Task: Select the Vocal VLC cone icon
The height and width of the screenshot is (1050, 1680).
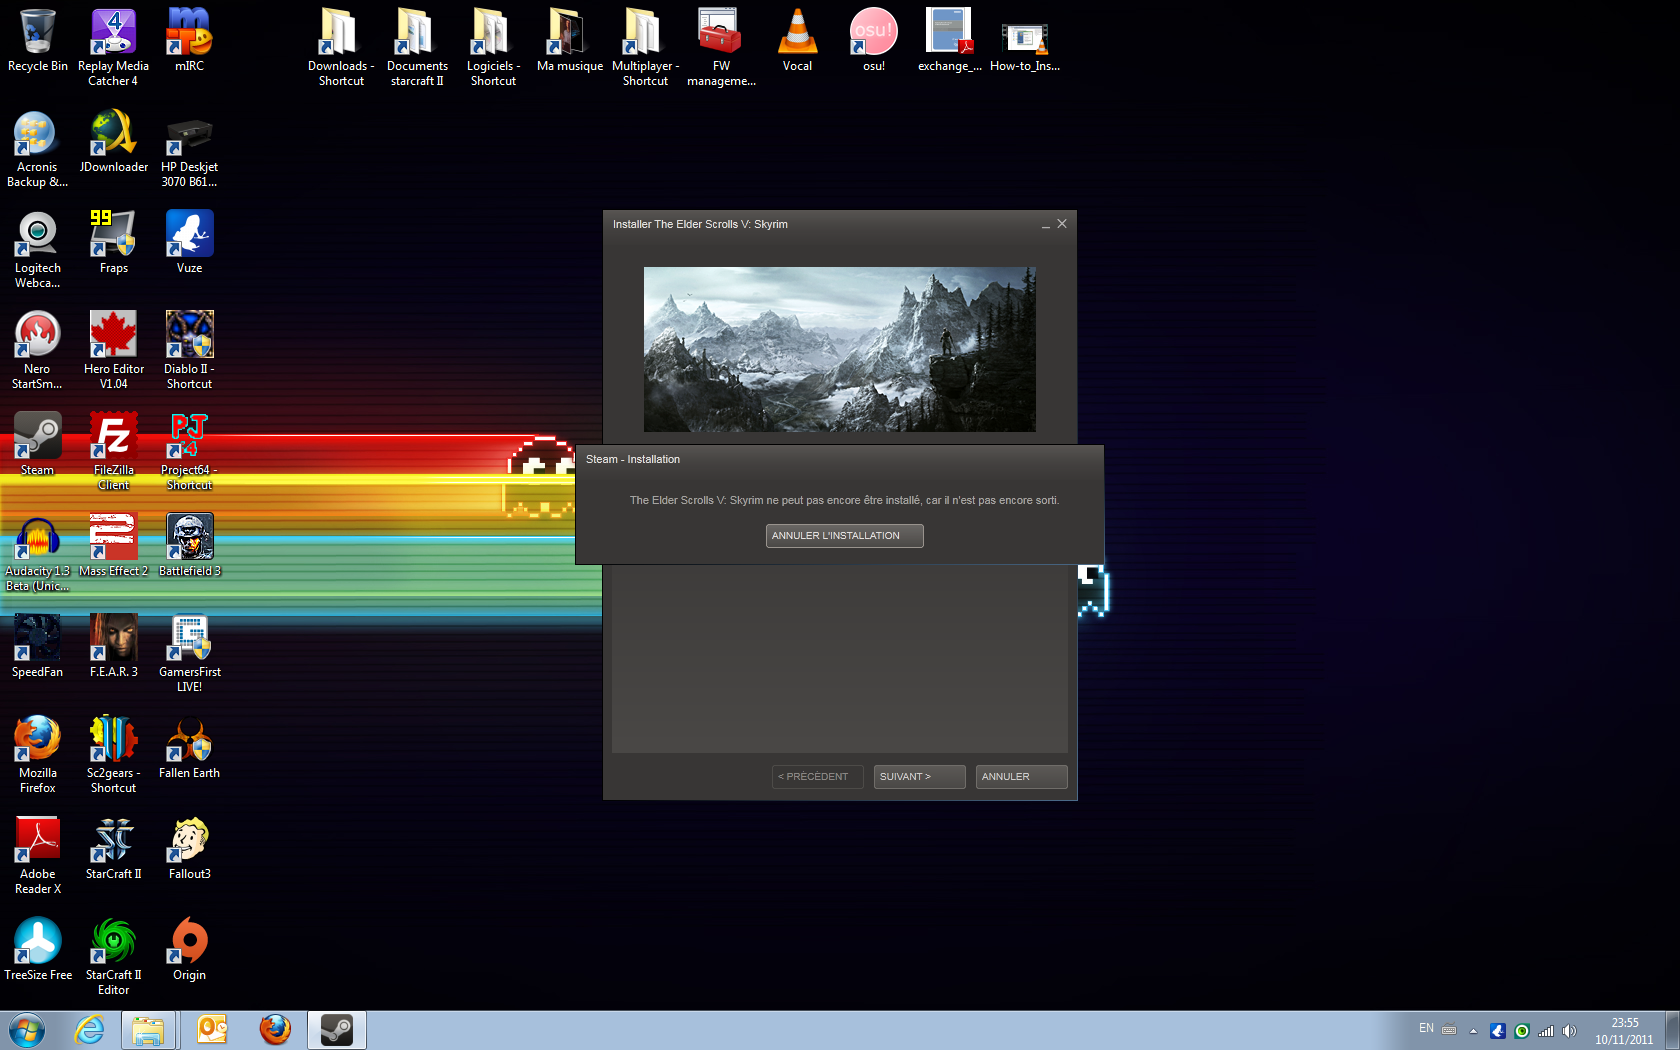Action: (797, 42)
